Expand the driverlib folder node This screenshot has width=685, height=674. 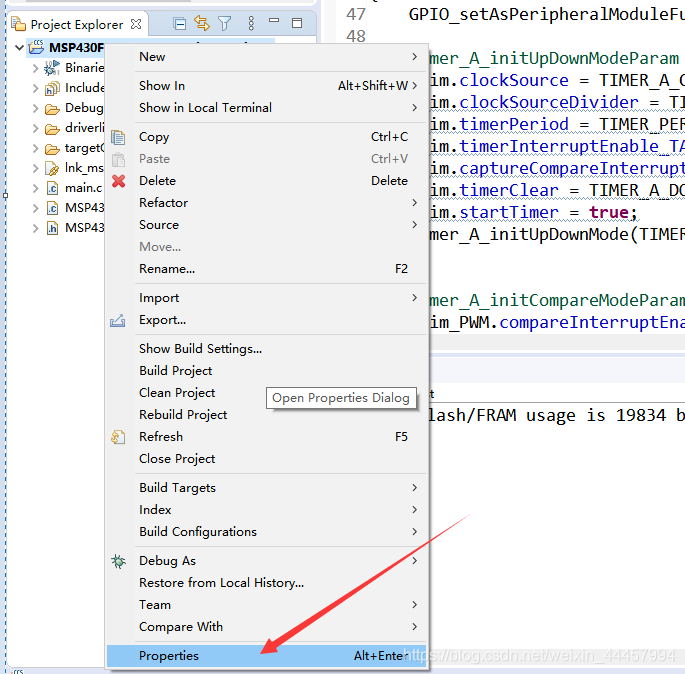click(36, 128)
